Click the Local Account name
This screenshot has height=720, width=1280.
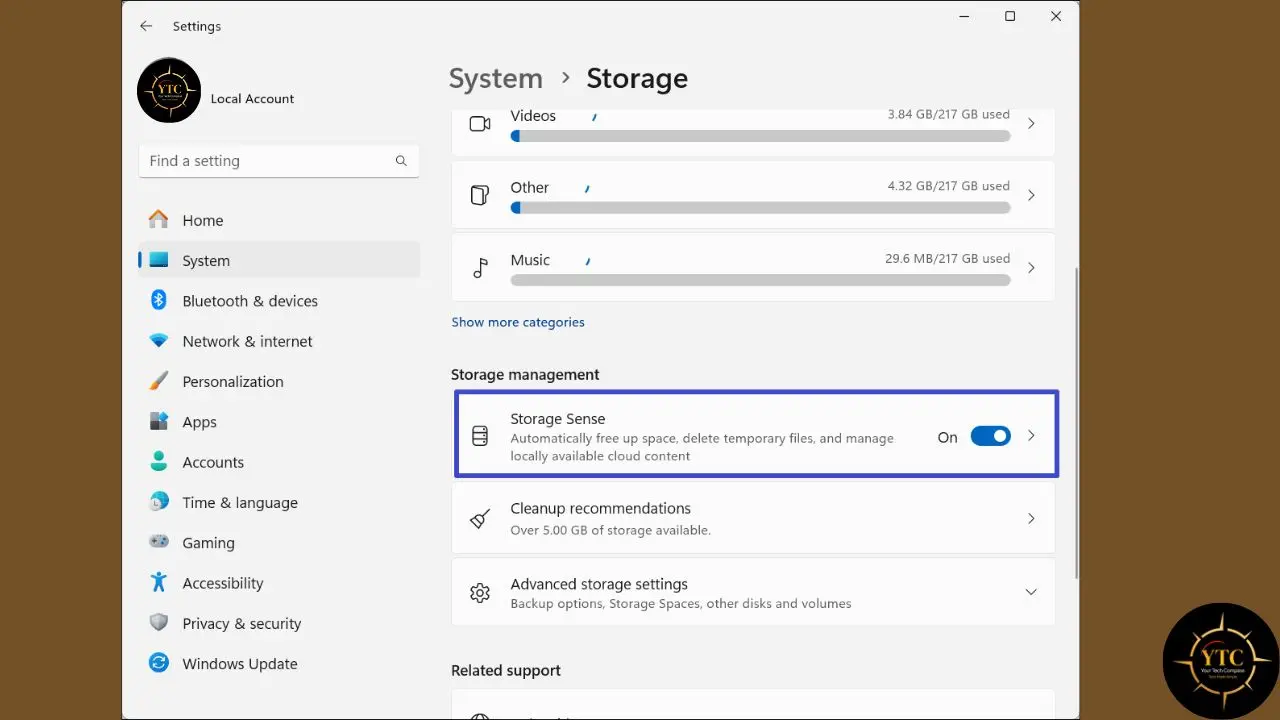tap(252, 98)
